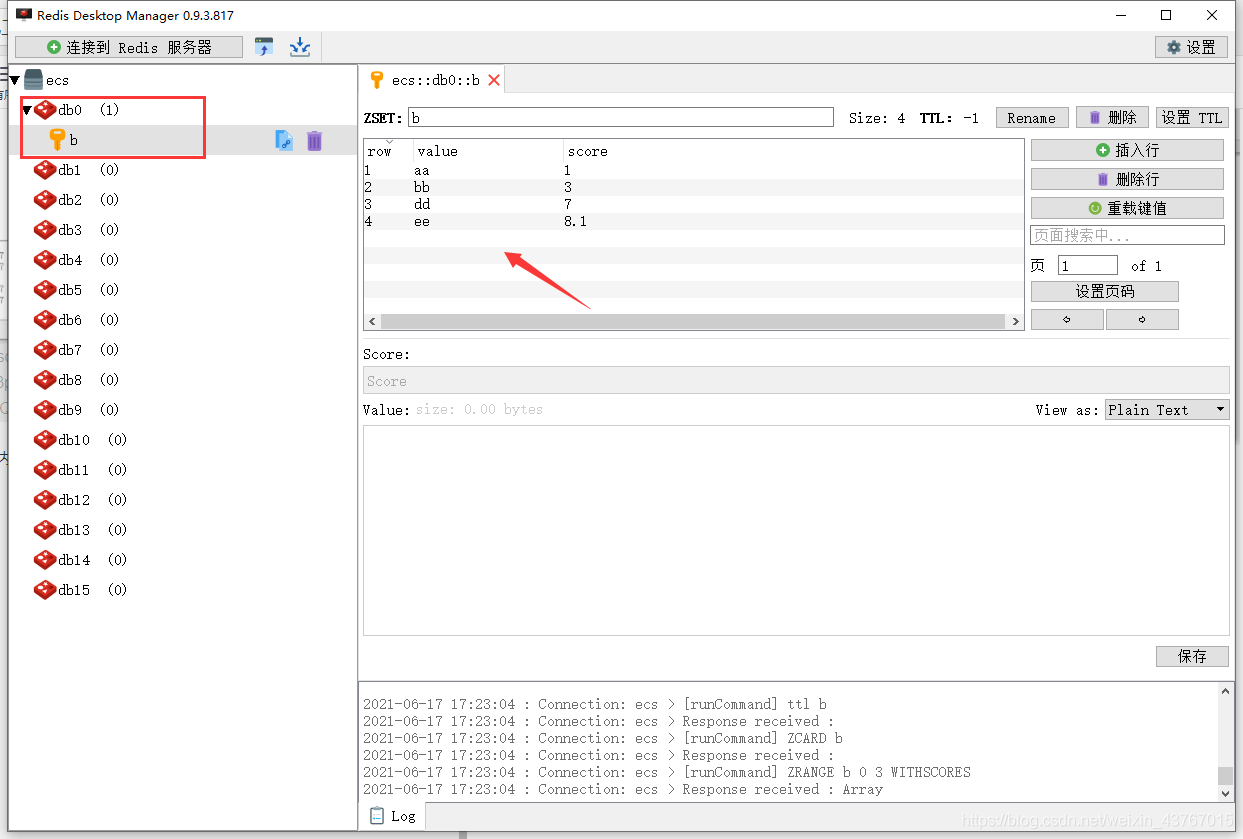Screen dimensions: 1243x839
Task: Click the ZRANGE b 0 3 WITHSCORES log line
Action: [x=667, y=772]
